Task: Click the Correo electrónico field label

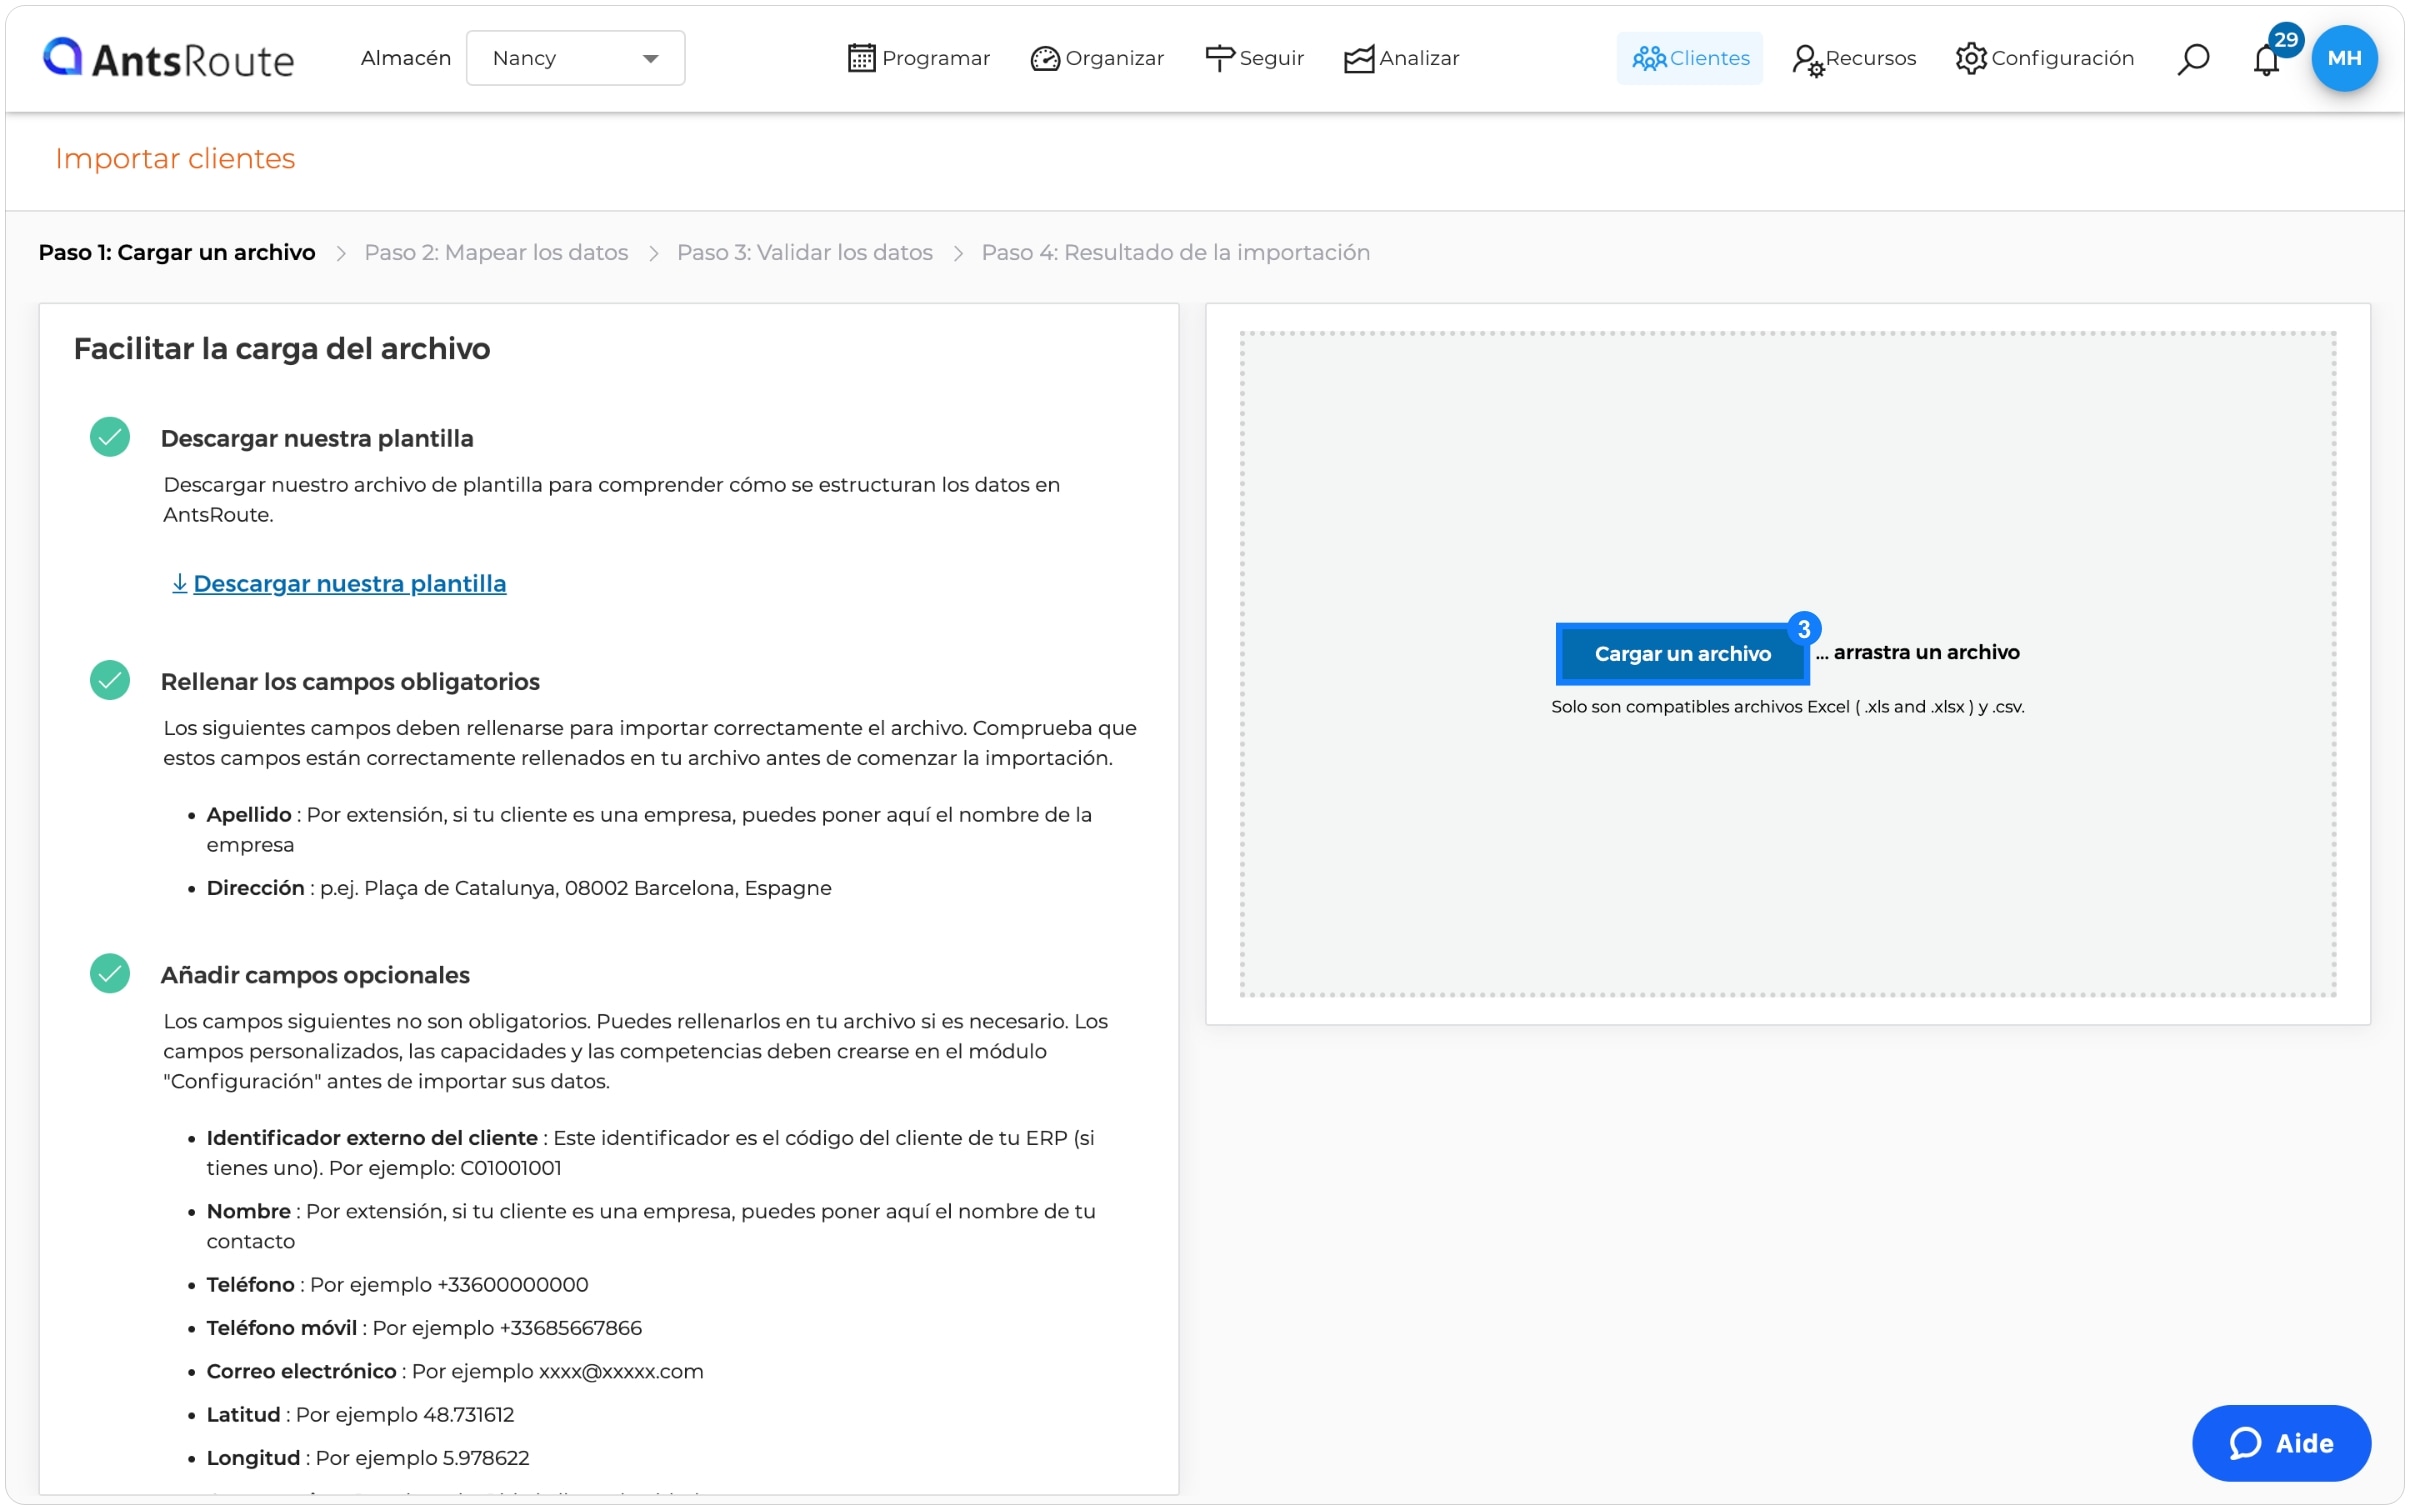Action: click(x=302, y=1371)
